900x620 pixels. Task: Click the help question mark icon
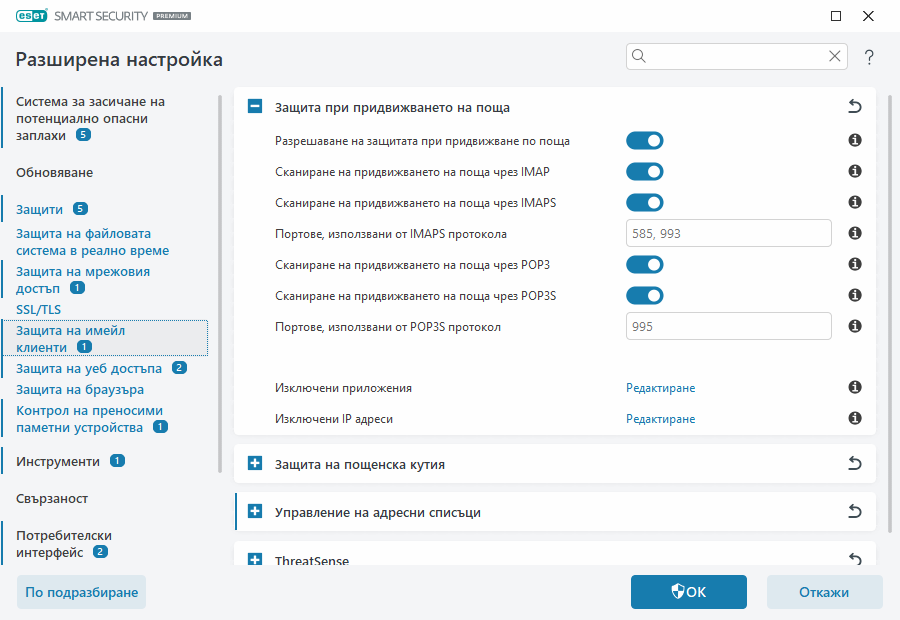point(869,57)
